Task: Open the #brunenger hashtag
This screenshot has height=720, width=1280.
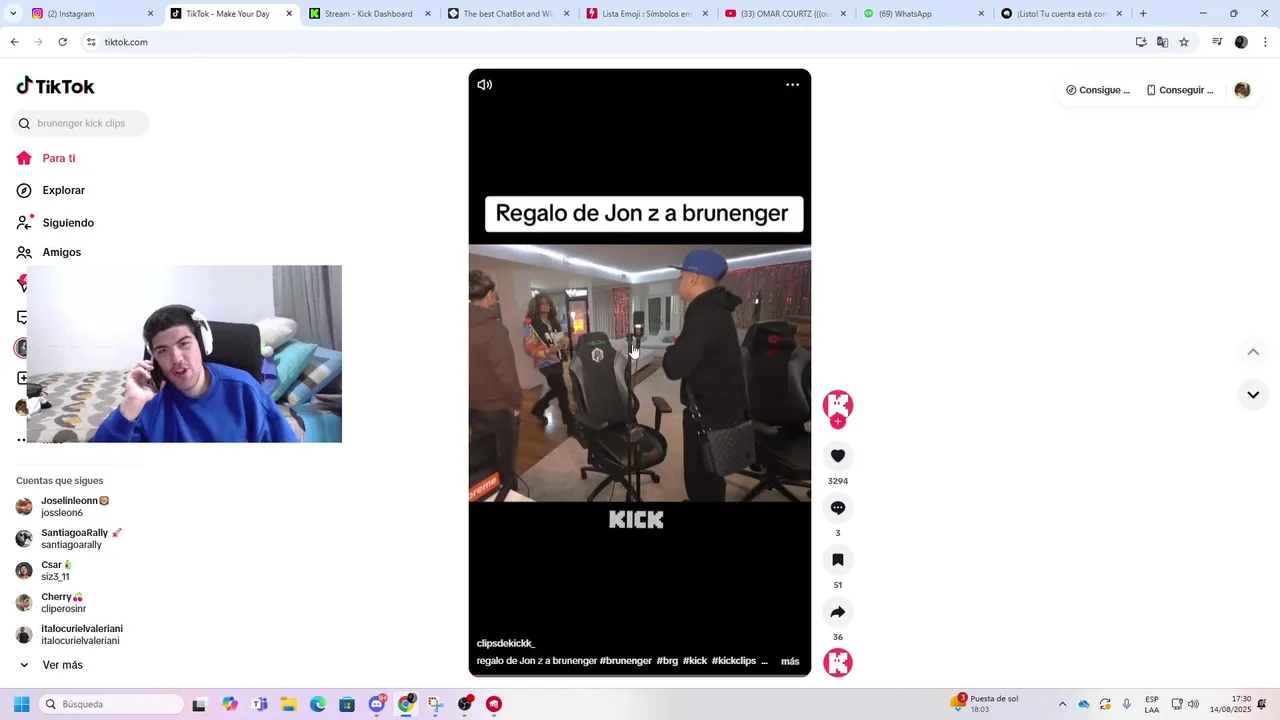Action: click(626, 661)
